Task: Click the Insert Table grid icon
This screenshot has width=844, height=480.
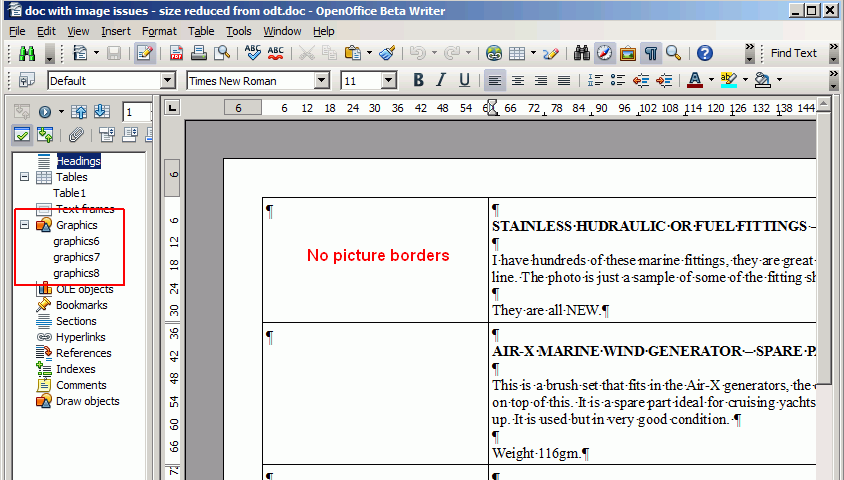Action: (517, 53)
